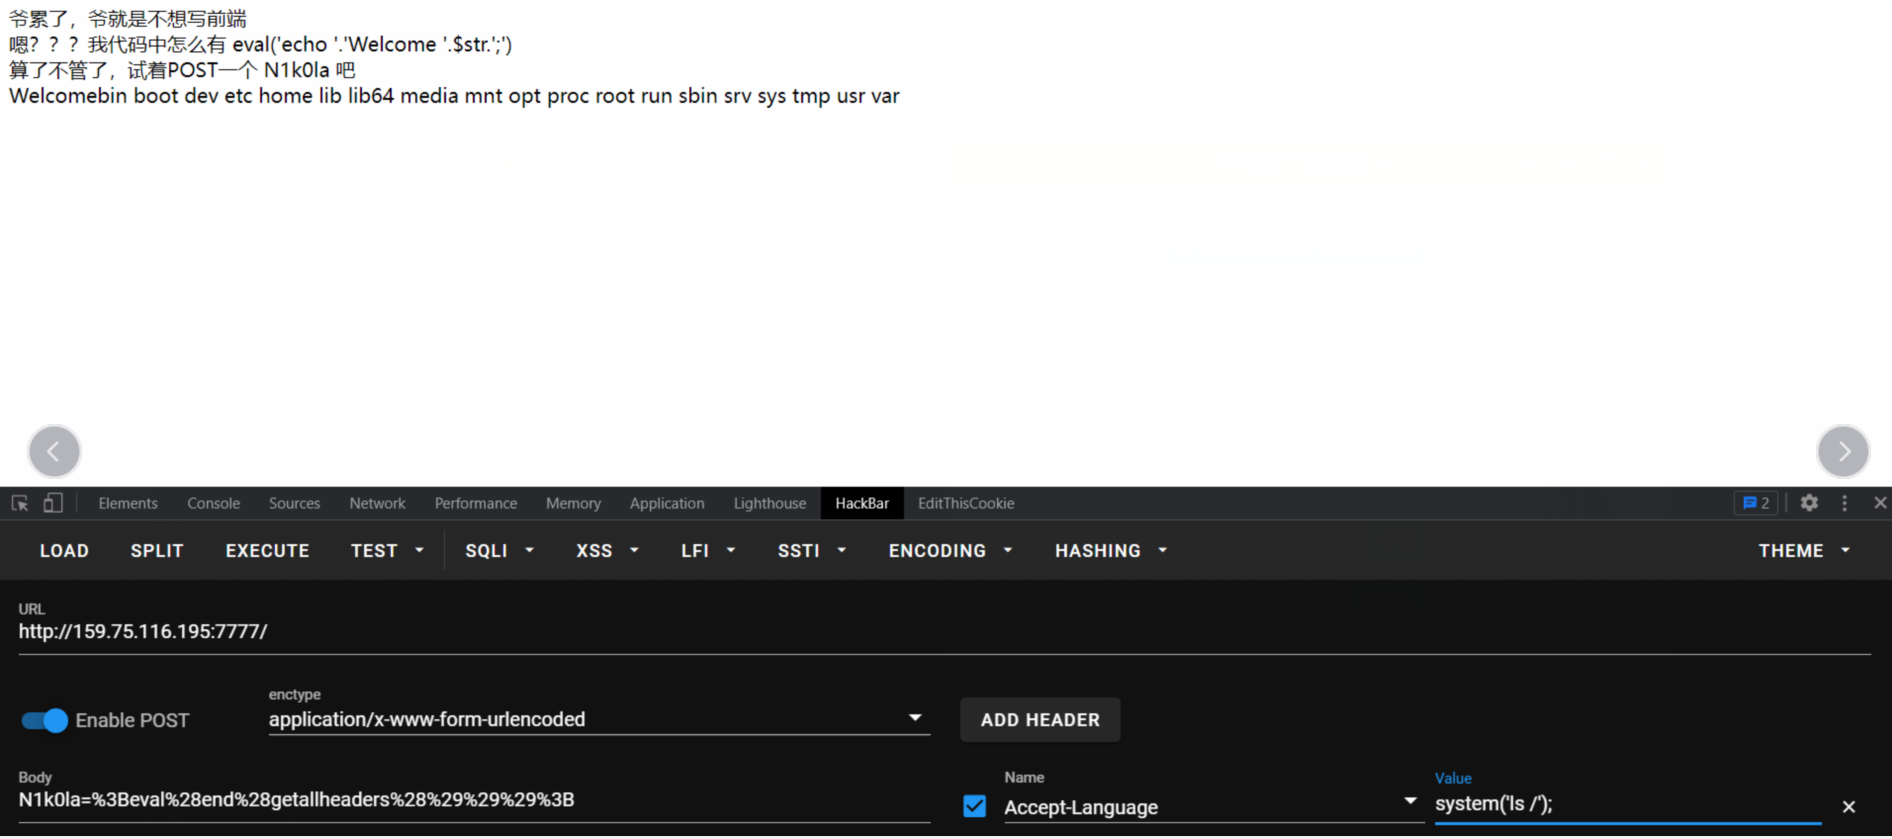This screenshot has width=1892, height=839.
Task: Click the LOAD button
Action: (x=64, y=551)
